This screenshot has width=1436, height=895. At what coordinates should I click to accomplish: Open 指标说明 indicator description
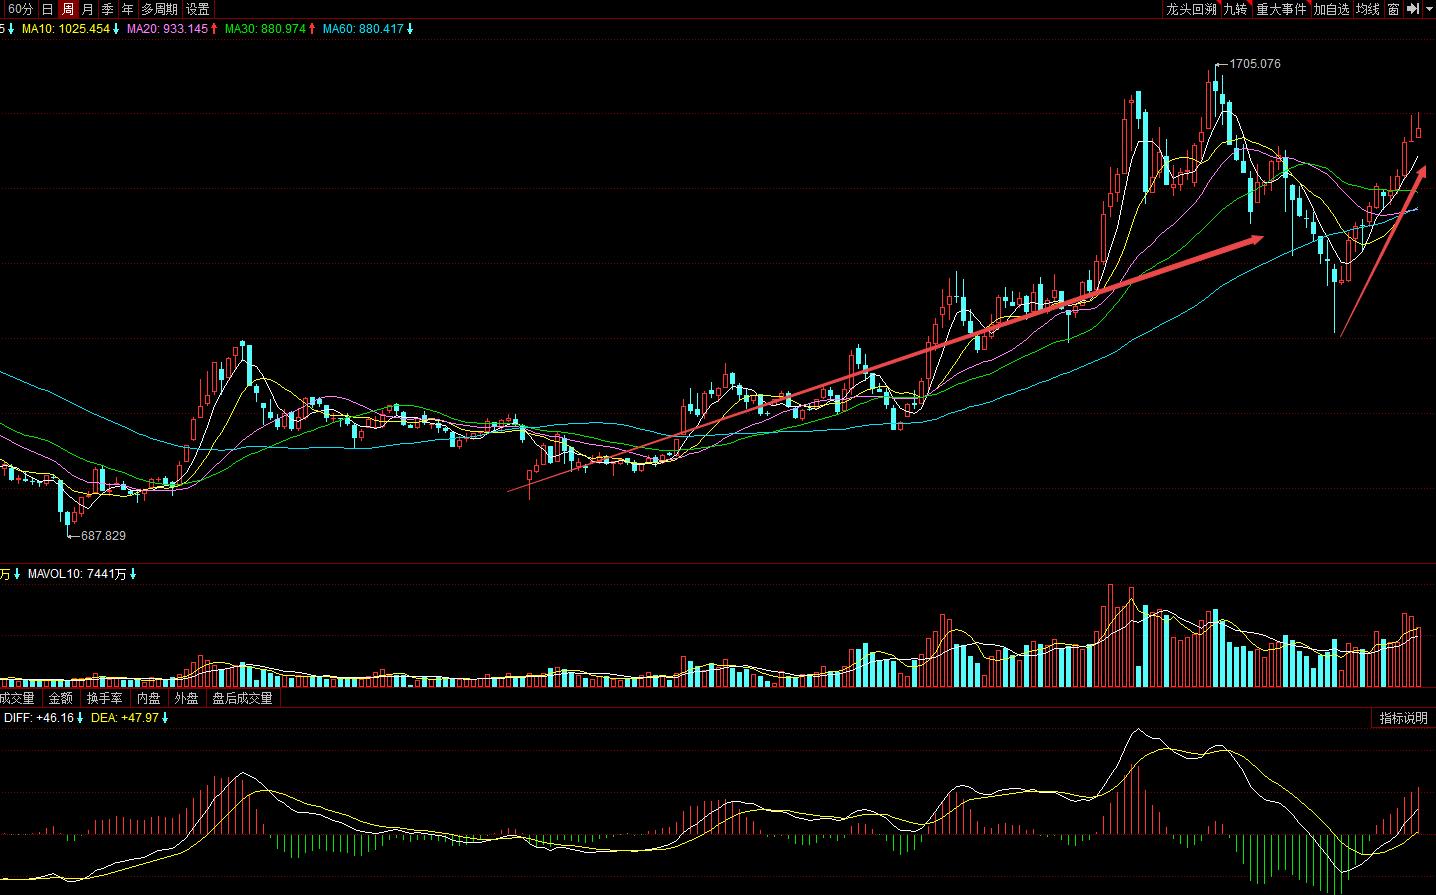(x=1404, y=718)
